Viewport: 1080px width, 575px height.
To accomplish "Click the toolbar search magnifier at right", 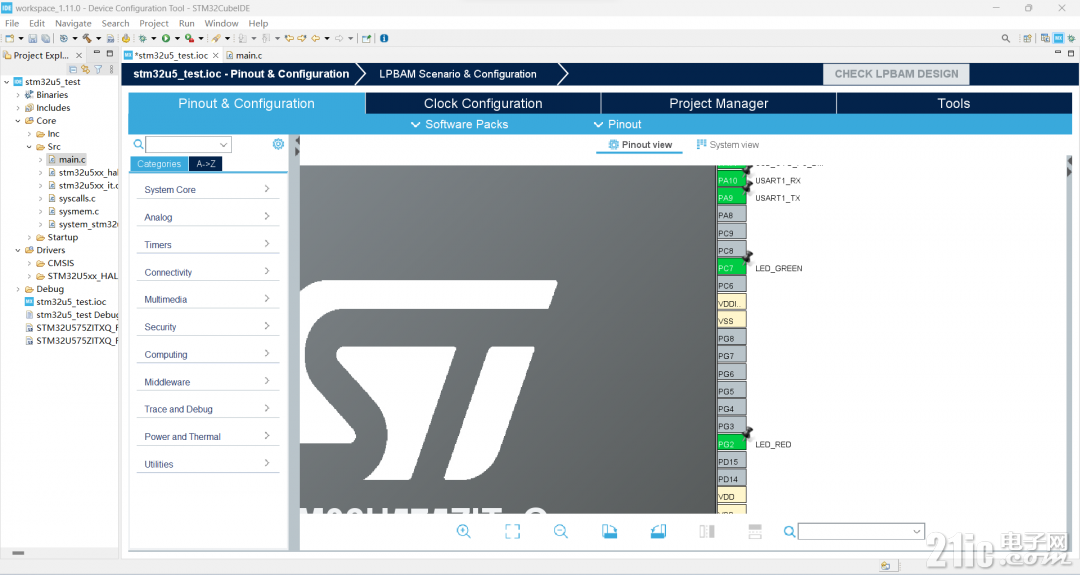I will pyautogui.click(x=1006, y=39).
